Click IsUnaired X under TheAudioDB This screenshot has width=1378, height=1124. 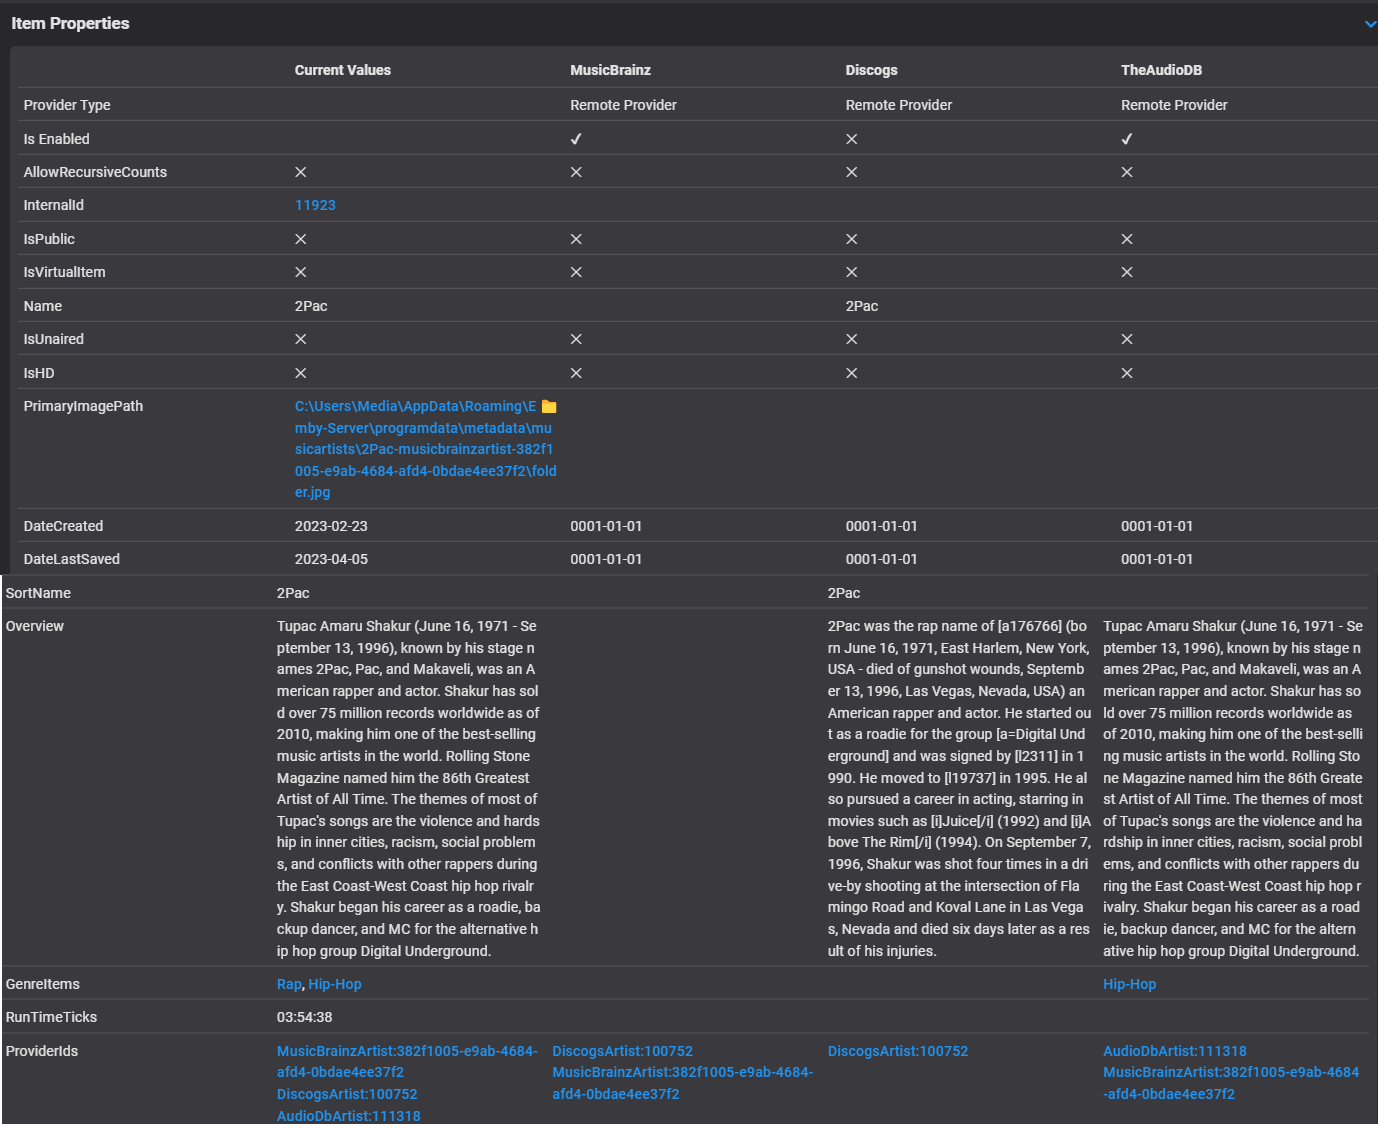point(1127,339)
